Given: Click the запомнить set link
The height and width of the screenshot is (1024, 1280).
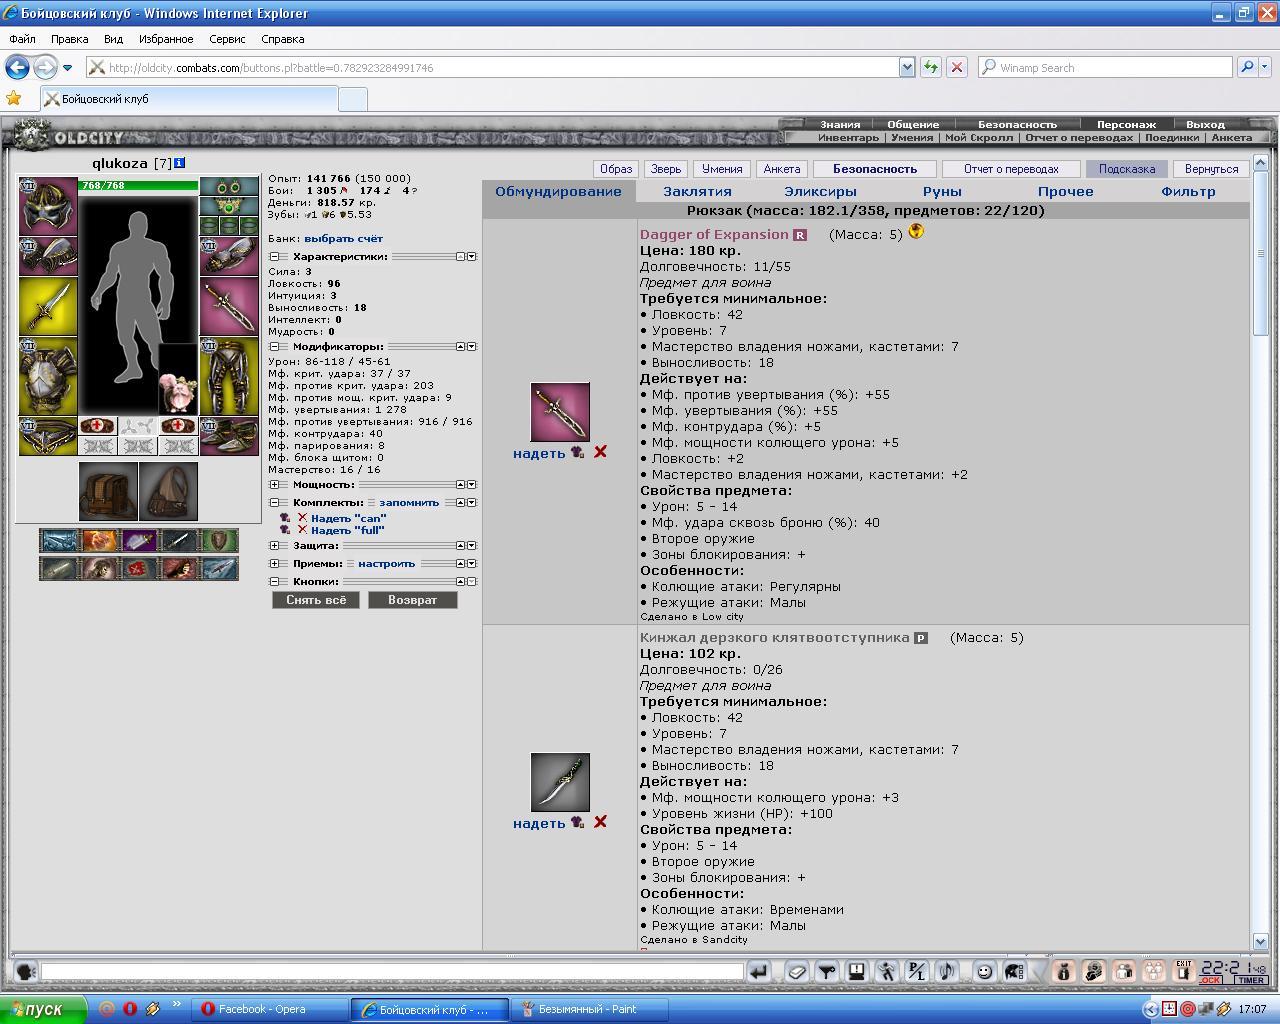Looking at the screenshot, I should (409, 502).
